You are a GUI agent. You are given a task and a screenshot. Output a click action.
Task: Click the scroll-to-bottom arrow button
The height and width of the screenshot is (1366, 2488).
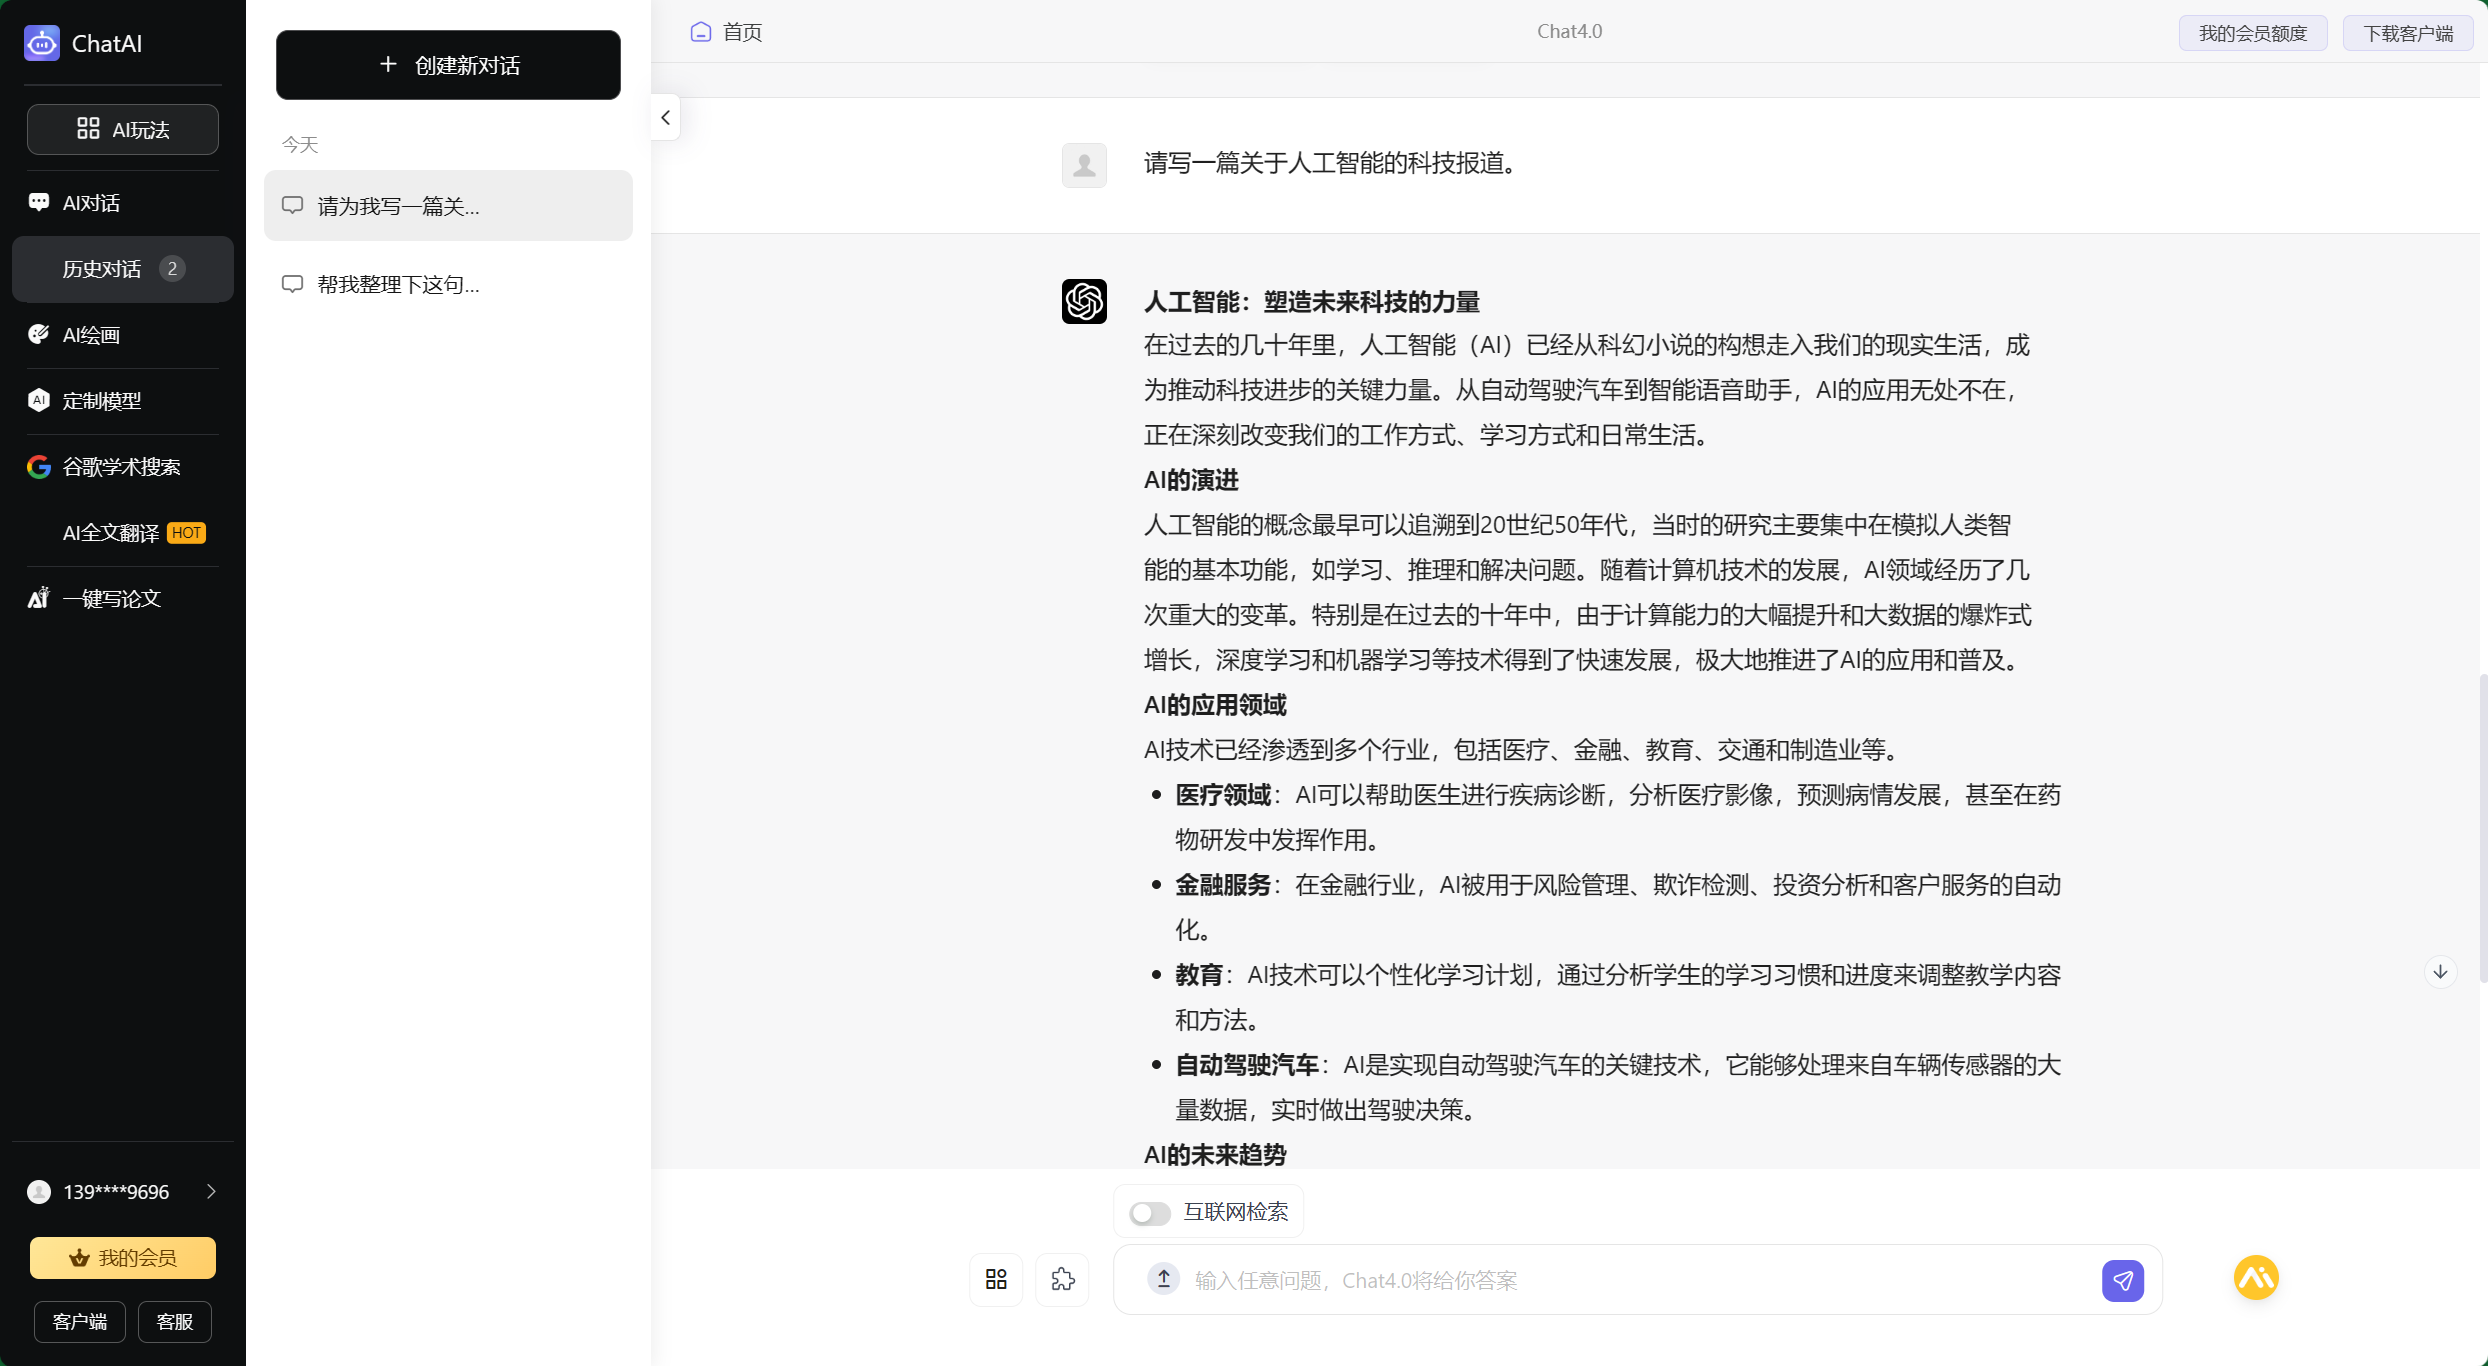tap(2441, 971)
